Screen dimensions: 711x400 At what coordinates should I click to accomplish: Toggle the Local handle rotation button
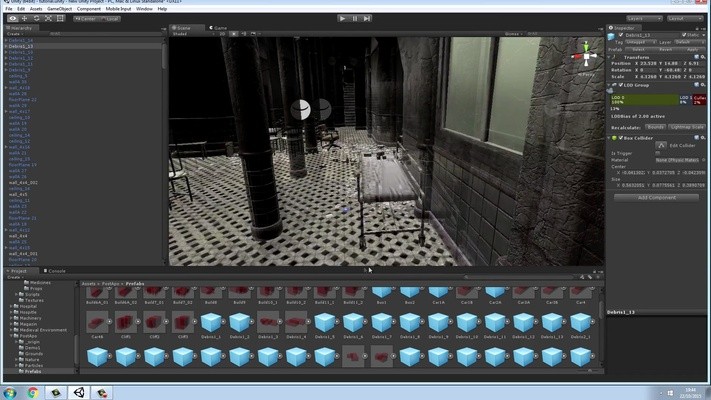click(109, 19)
